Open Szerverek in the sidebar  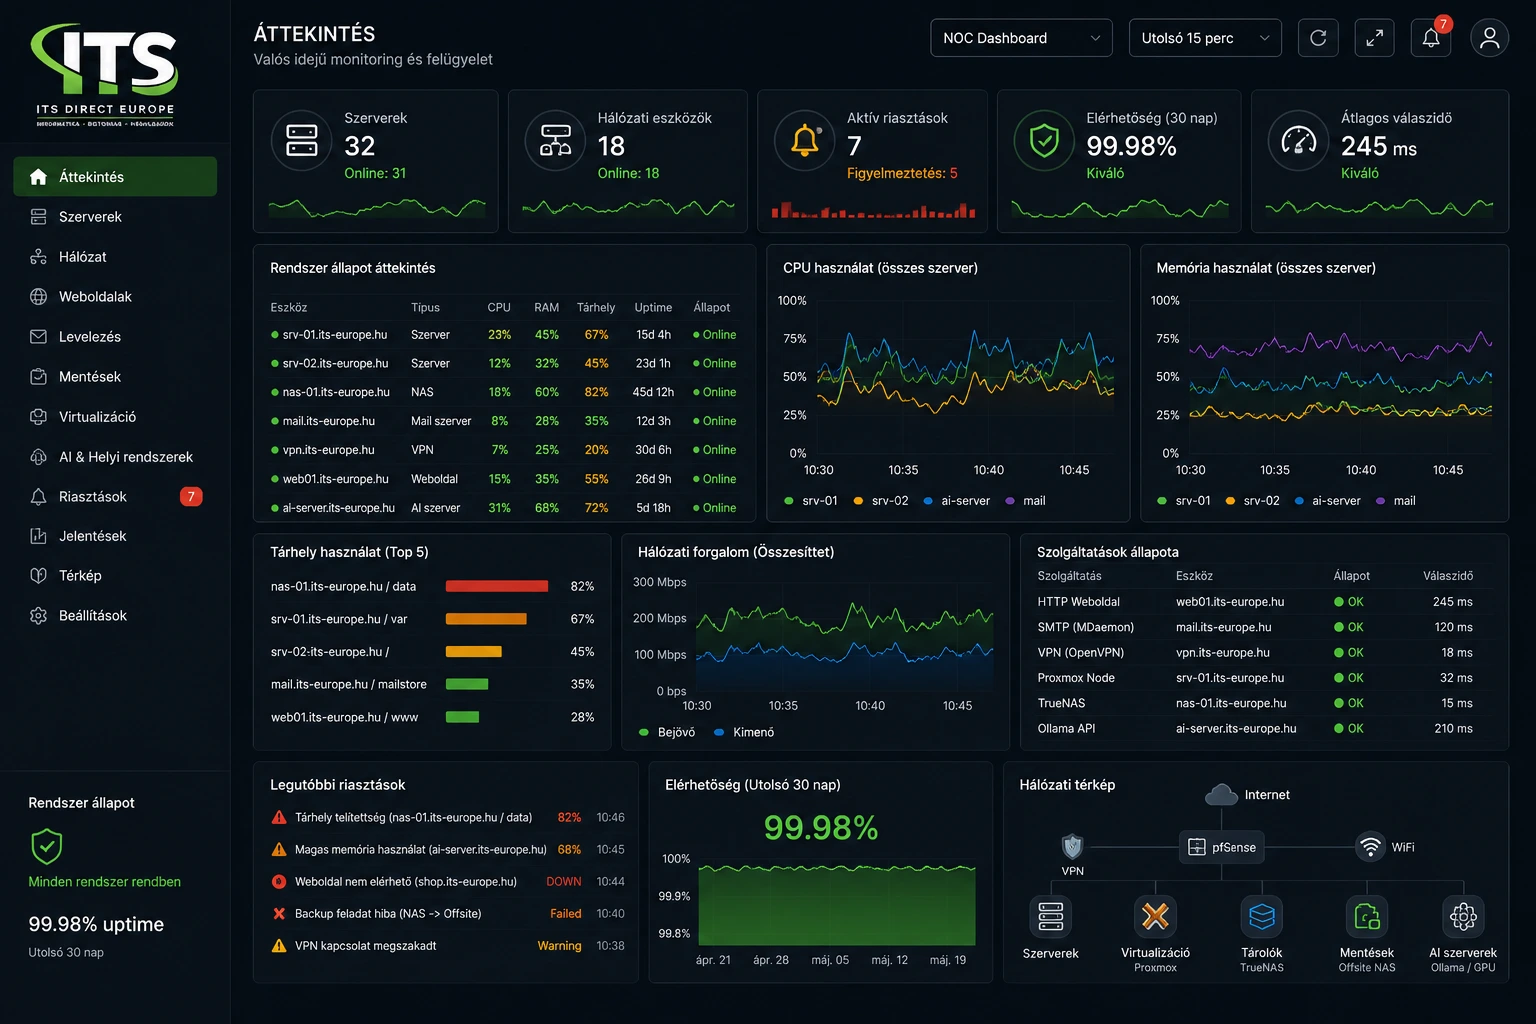point(115,216)
